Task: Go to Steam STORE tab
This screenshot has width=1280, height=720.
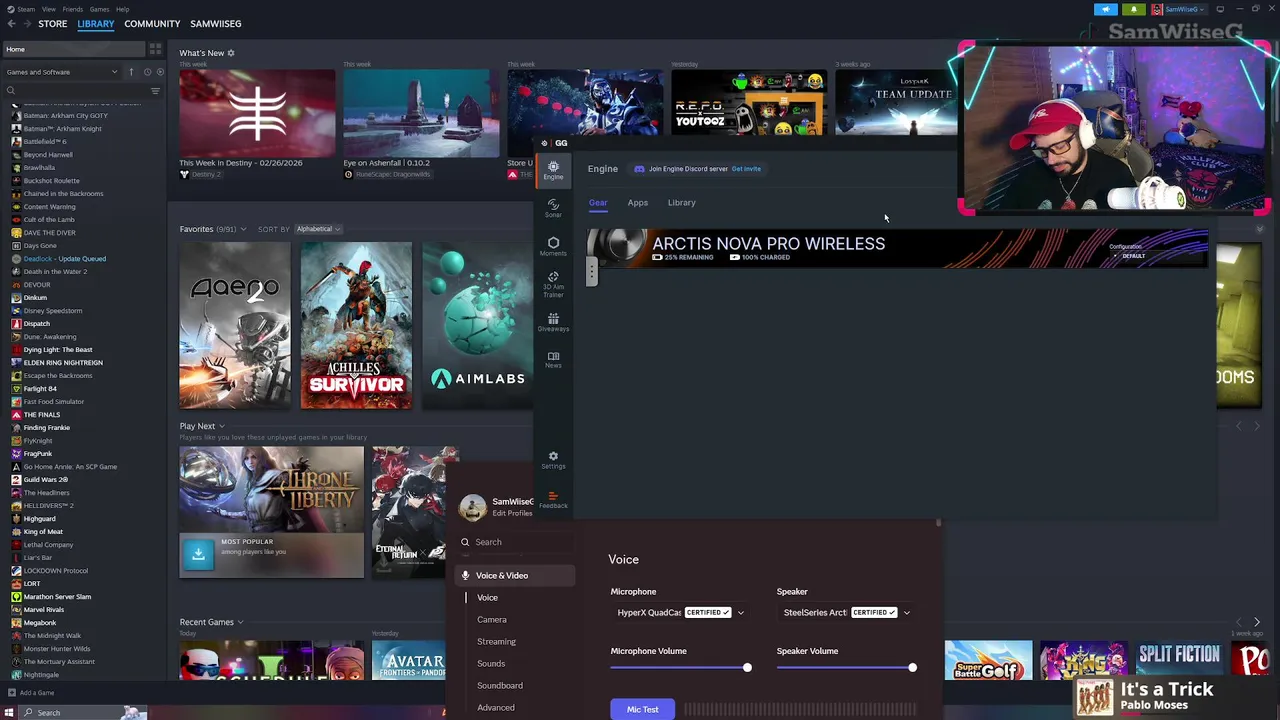Action: tap(52, 23)
